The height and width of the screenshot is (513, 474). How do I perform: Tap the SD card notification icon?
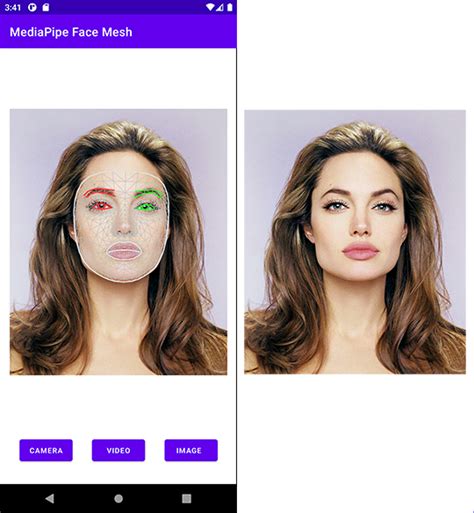pyautogui.click(x=46, y=7)
